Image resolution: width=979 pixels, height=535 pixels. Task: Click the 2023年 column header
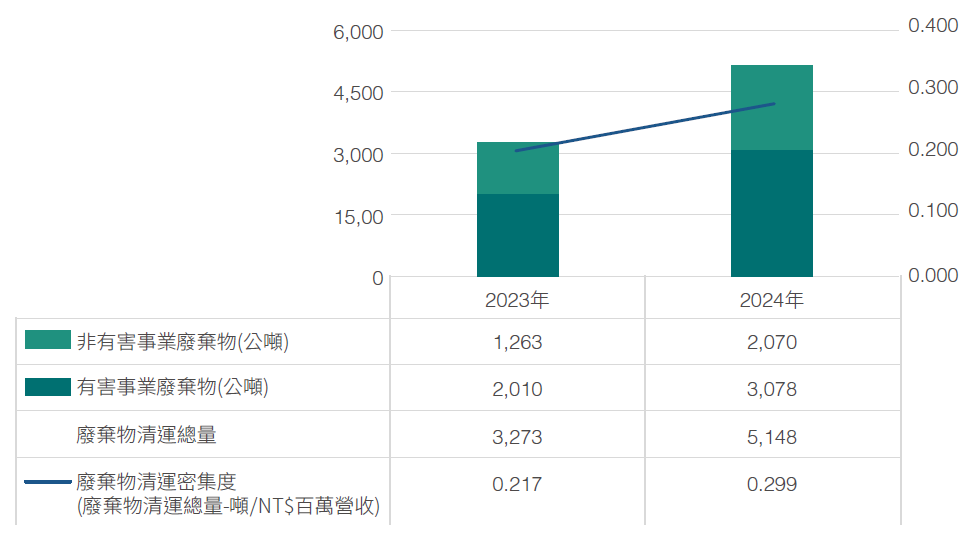click(x=517, y=299)
